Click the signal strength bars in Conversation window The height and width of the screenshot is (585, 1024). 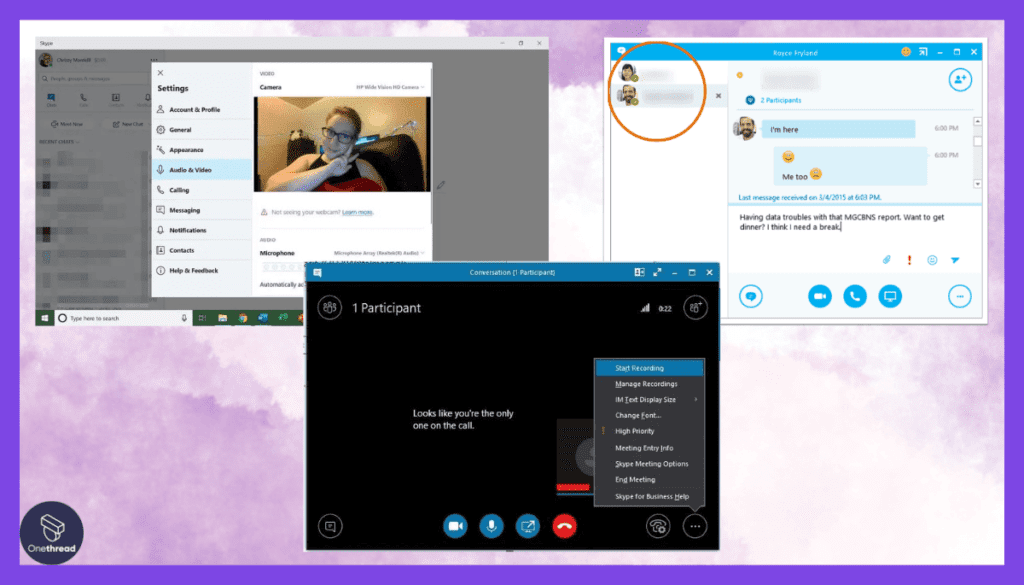coord(645,308)
